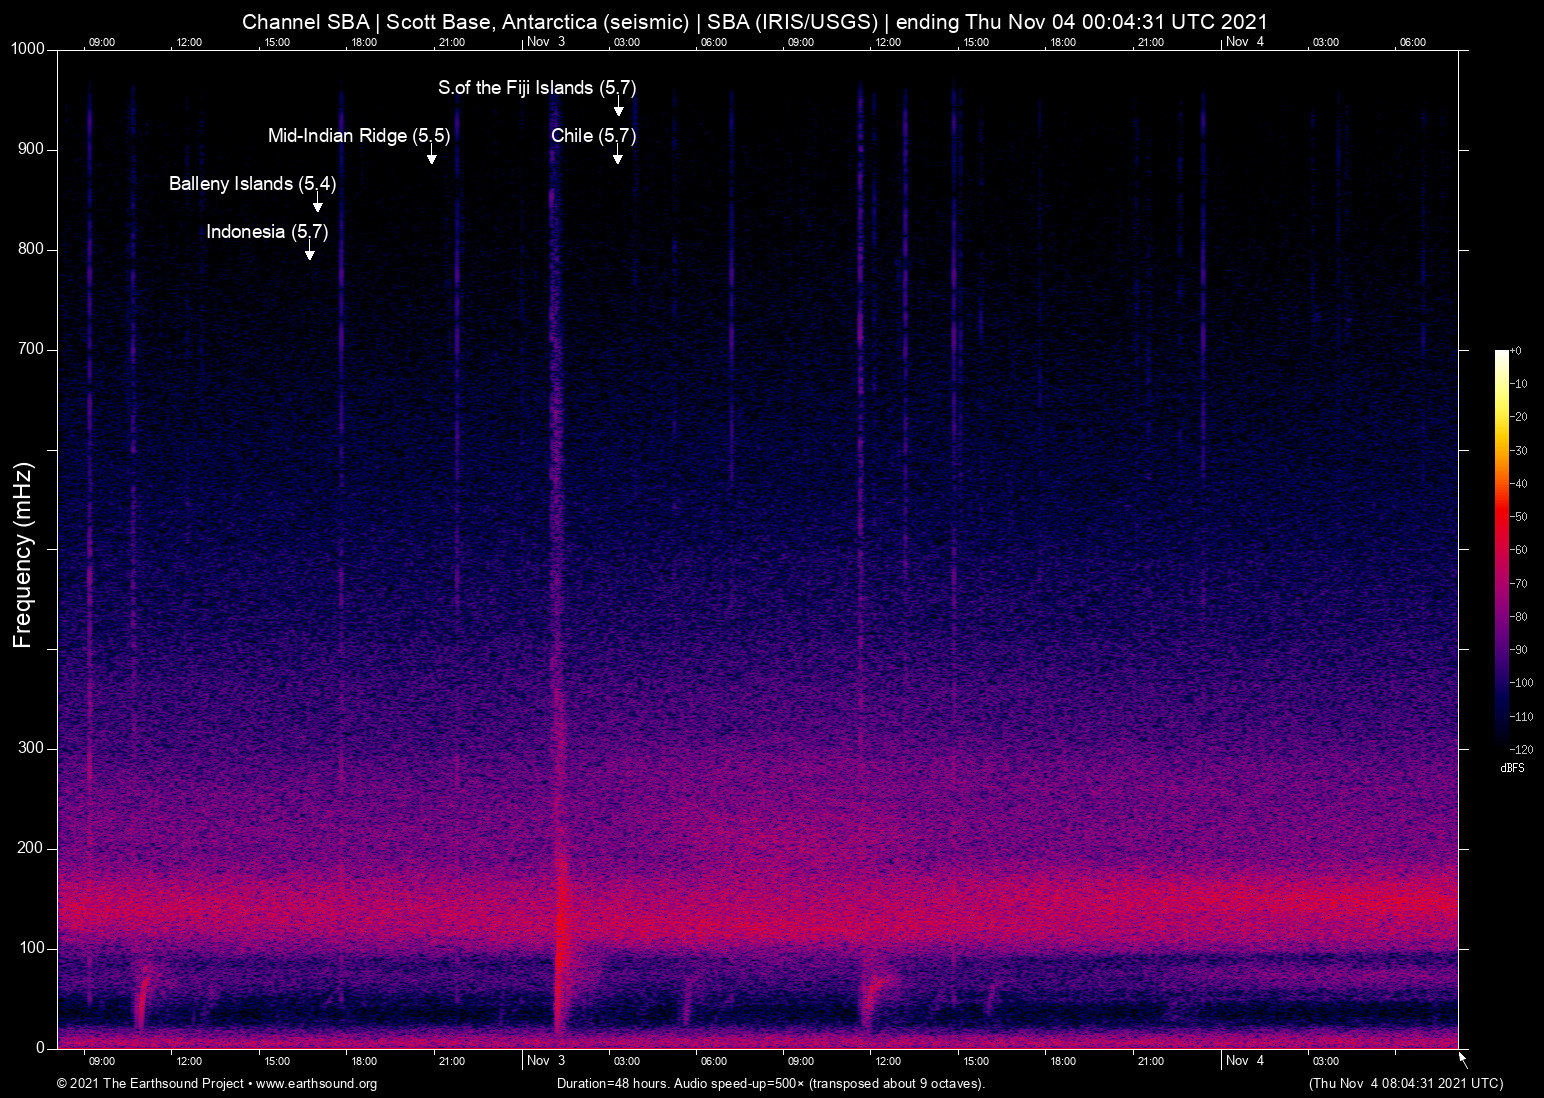Click the 'Chile (5.7)' annotation text
This screenshot has width=1544, height=1098.
point(593,136)
